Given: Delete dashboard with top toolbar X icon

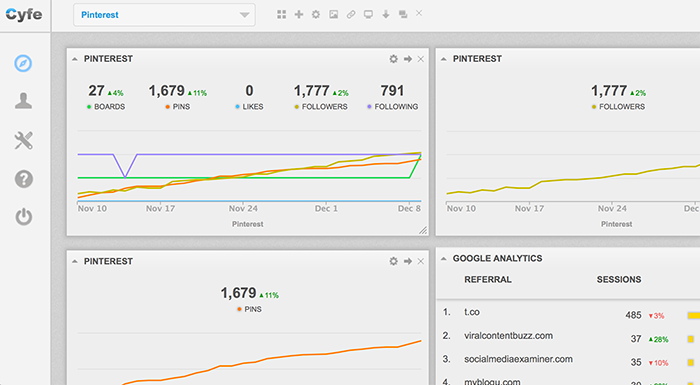Looking at the screenshot, I should [x=419, y=13].
